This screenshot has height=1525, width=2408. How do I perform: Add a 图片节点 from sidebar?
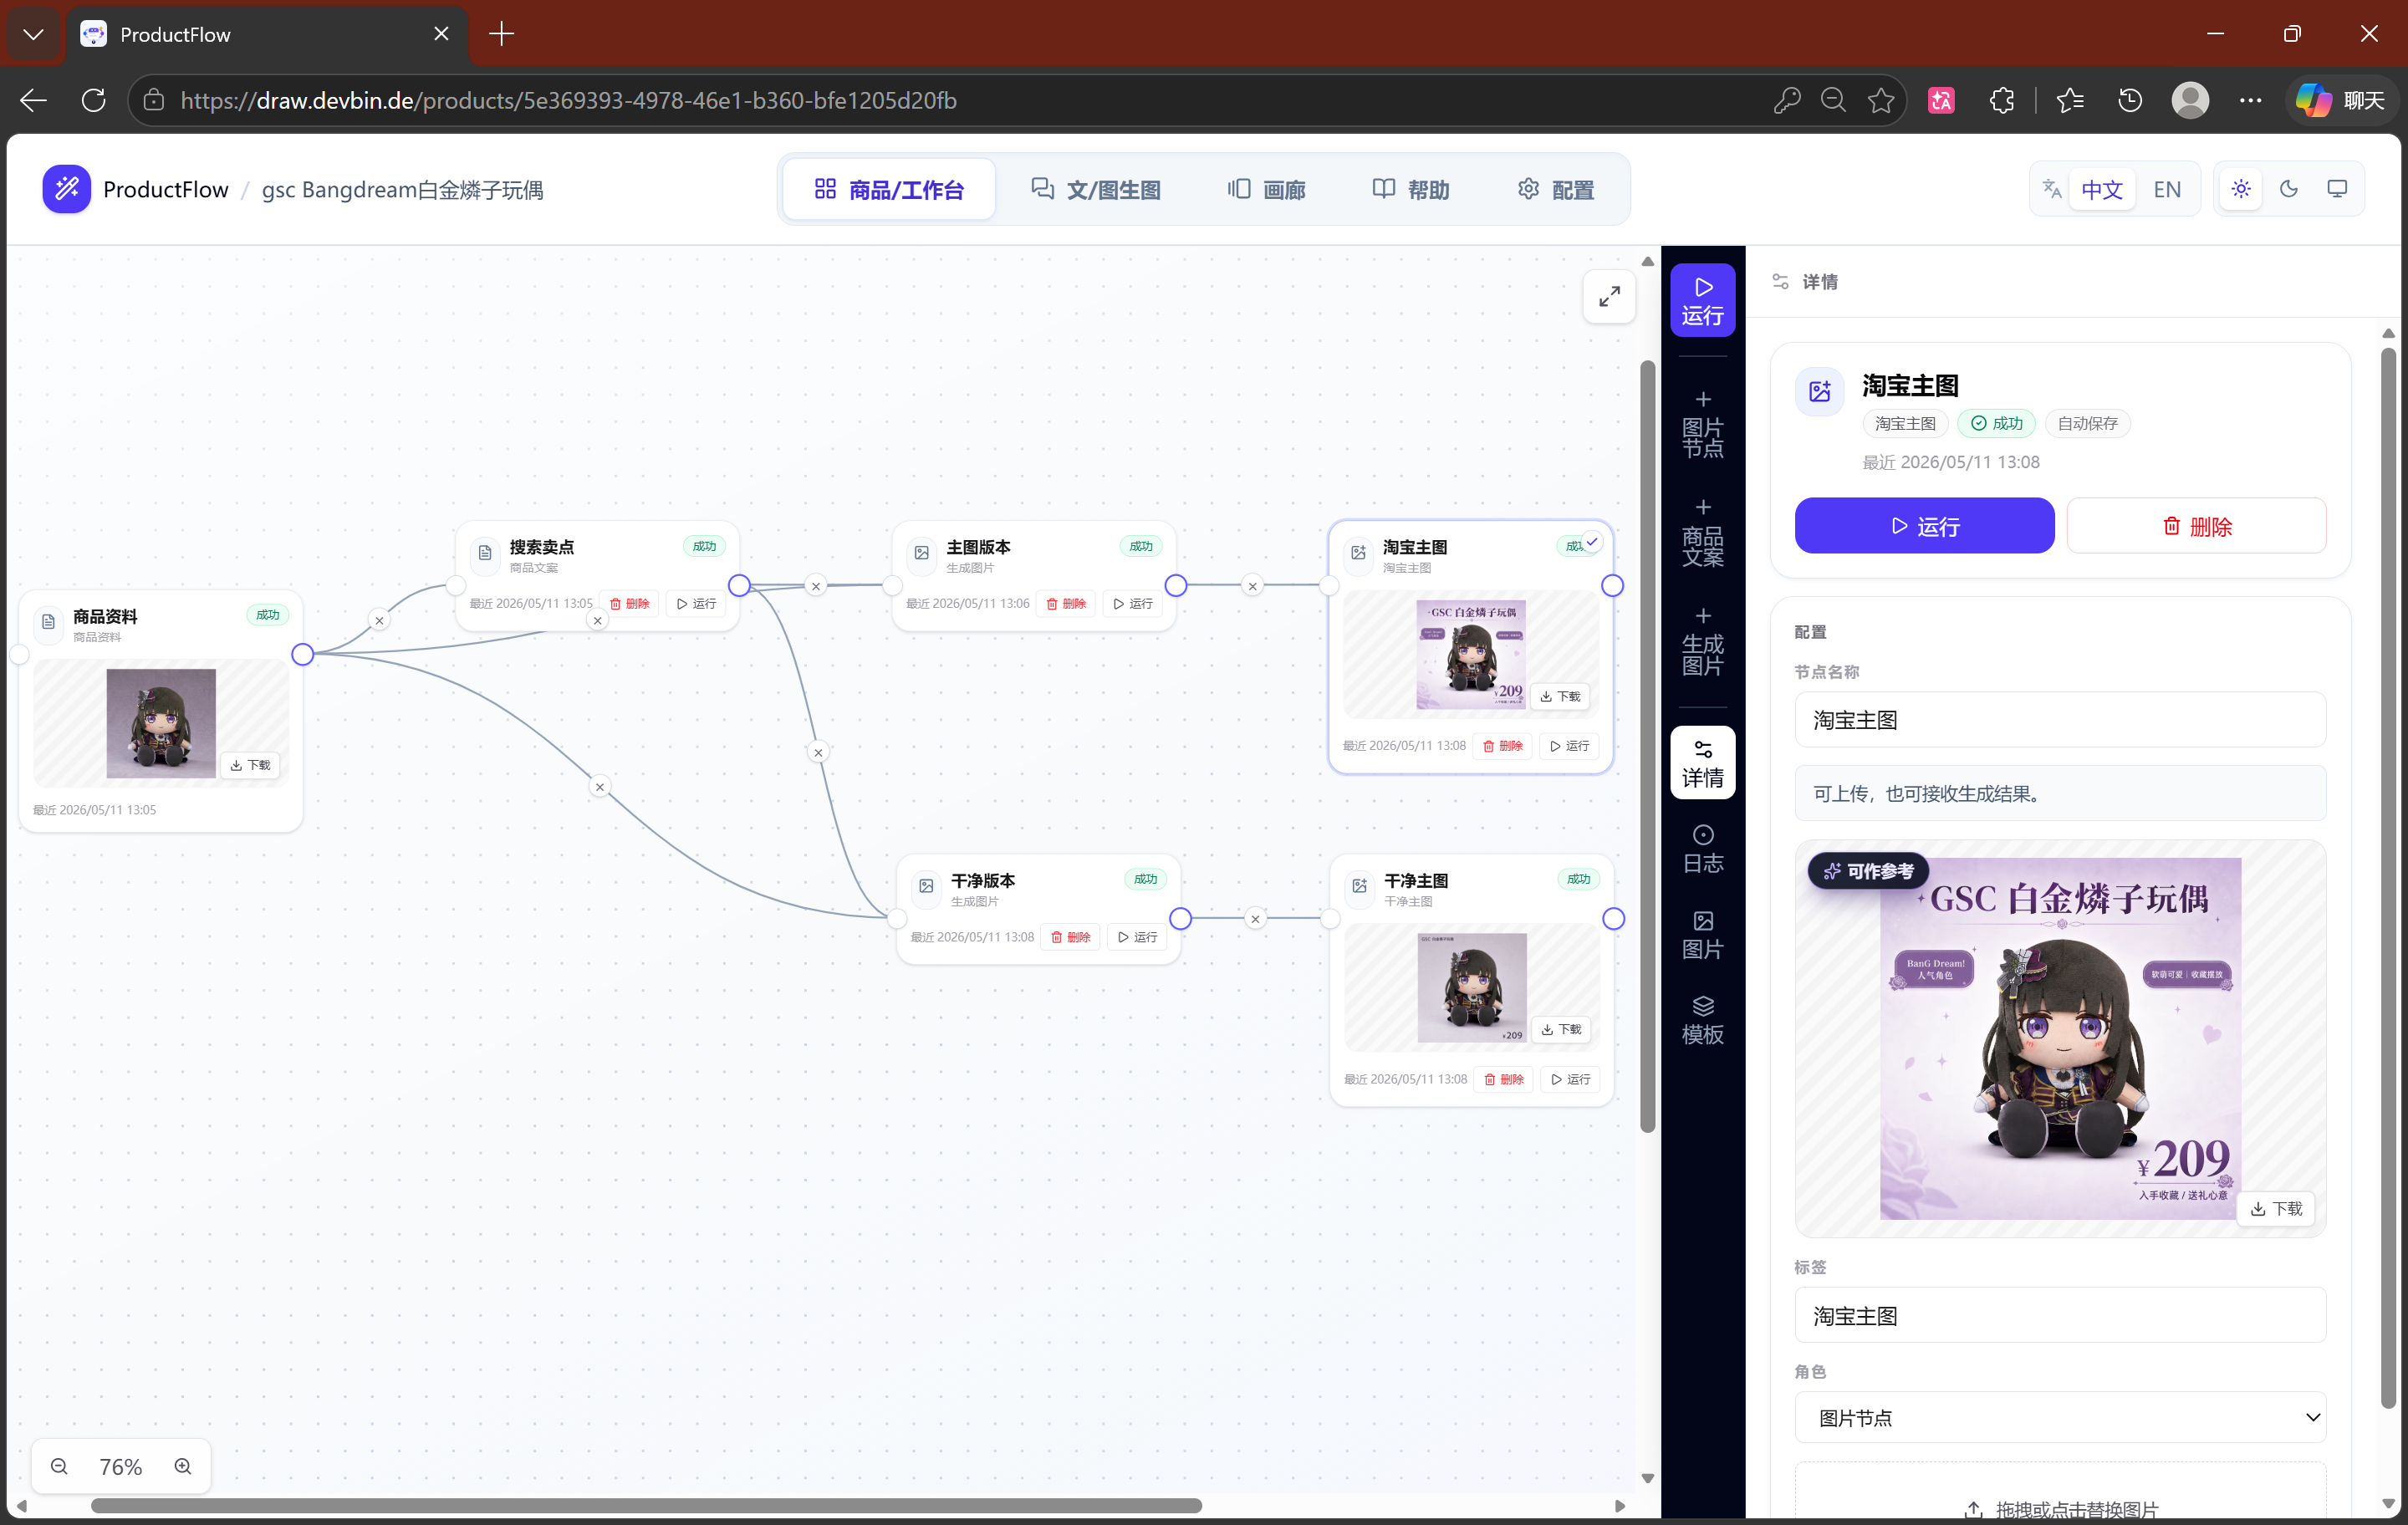point(1702,424)
